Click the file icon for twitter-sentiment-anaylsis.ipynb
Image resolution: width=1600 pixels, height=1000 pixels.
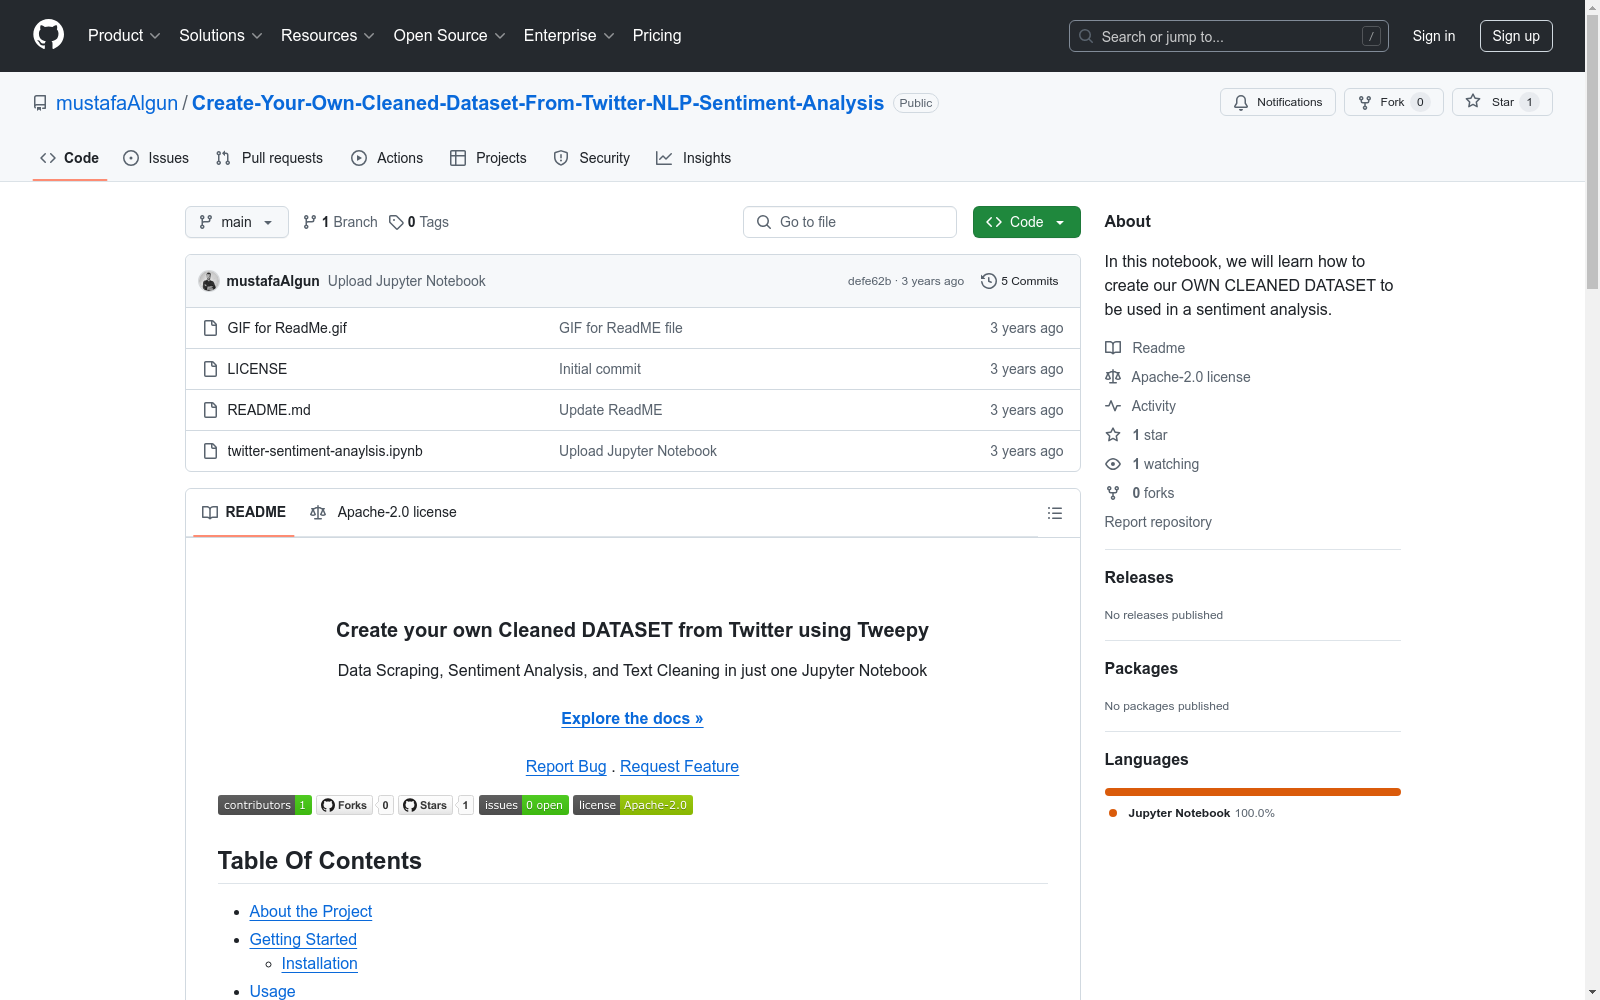(210, 451)
